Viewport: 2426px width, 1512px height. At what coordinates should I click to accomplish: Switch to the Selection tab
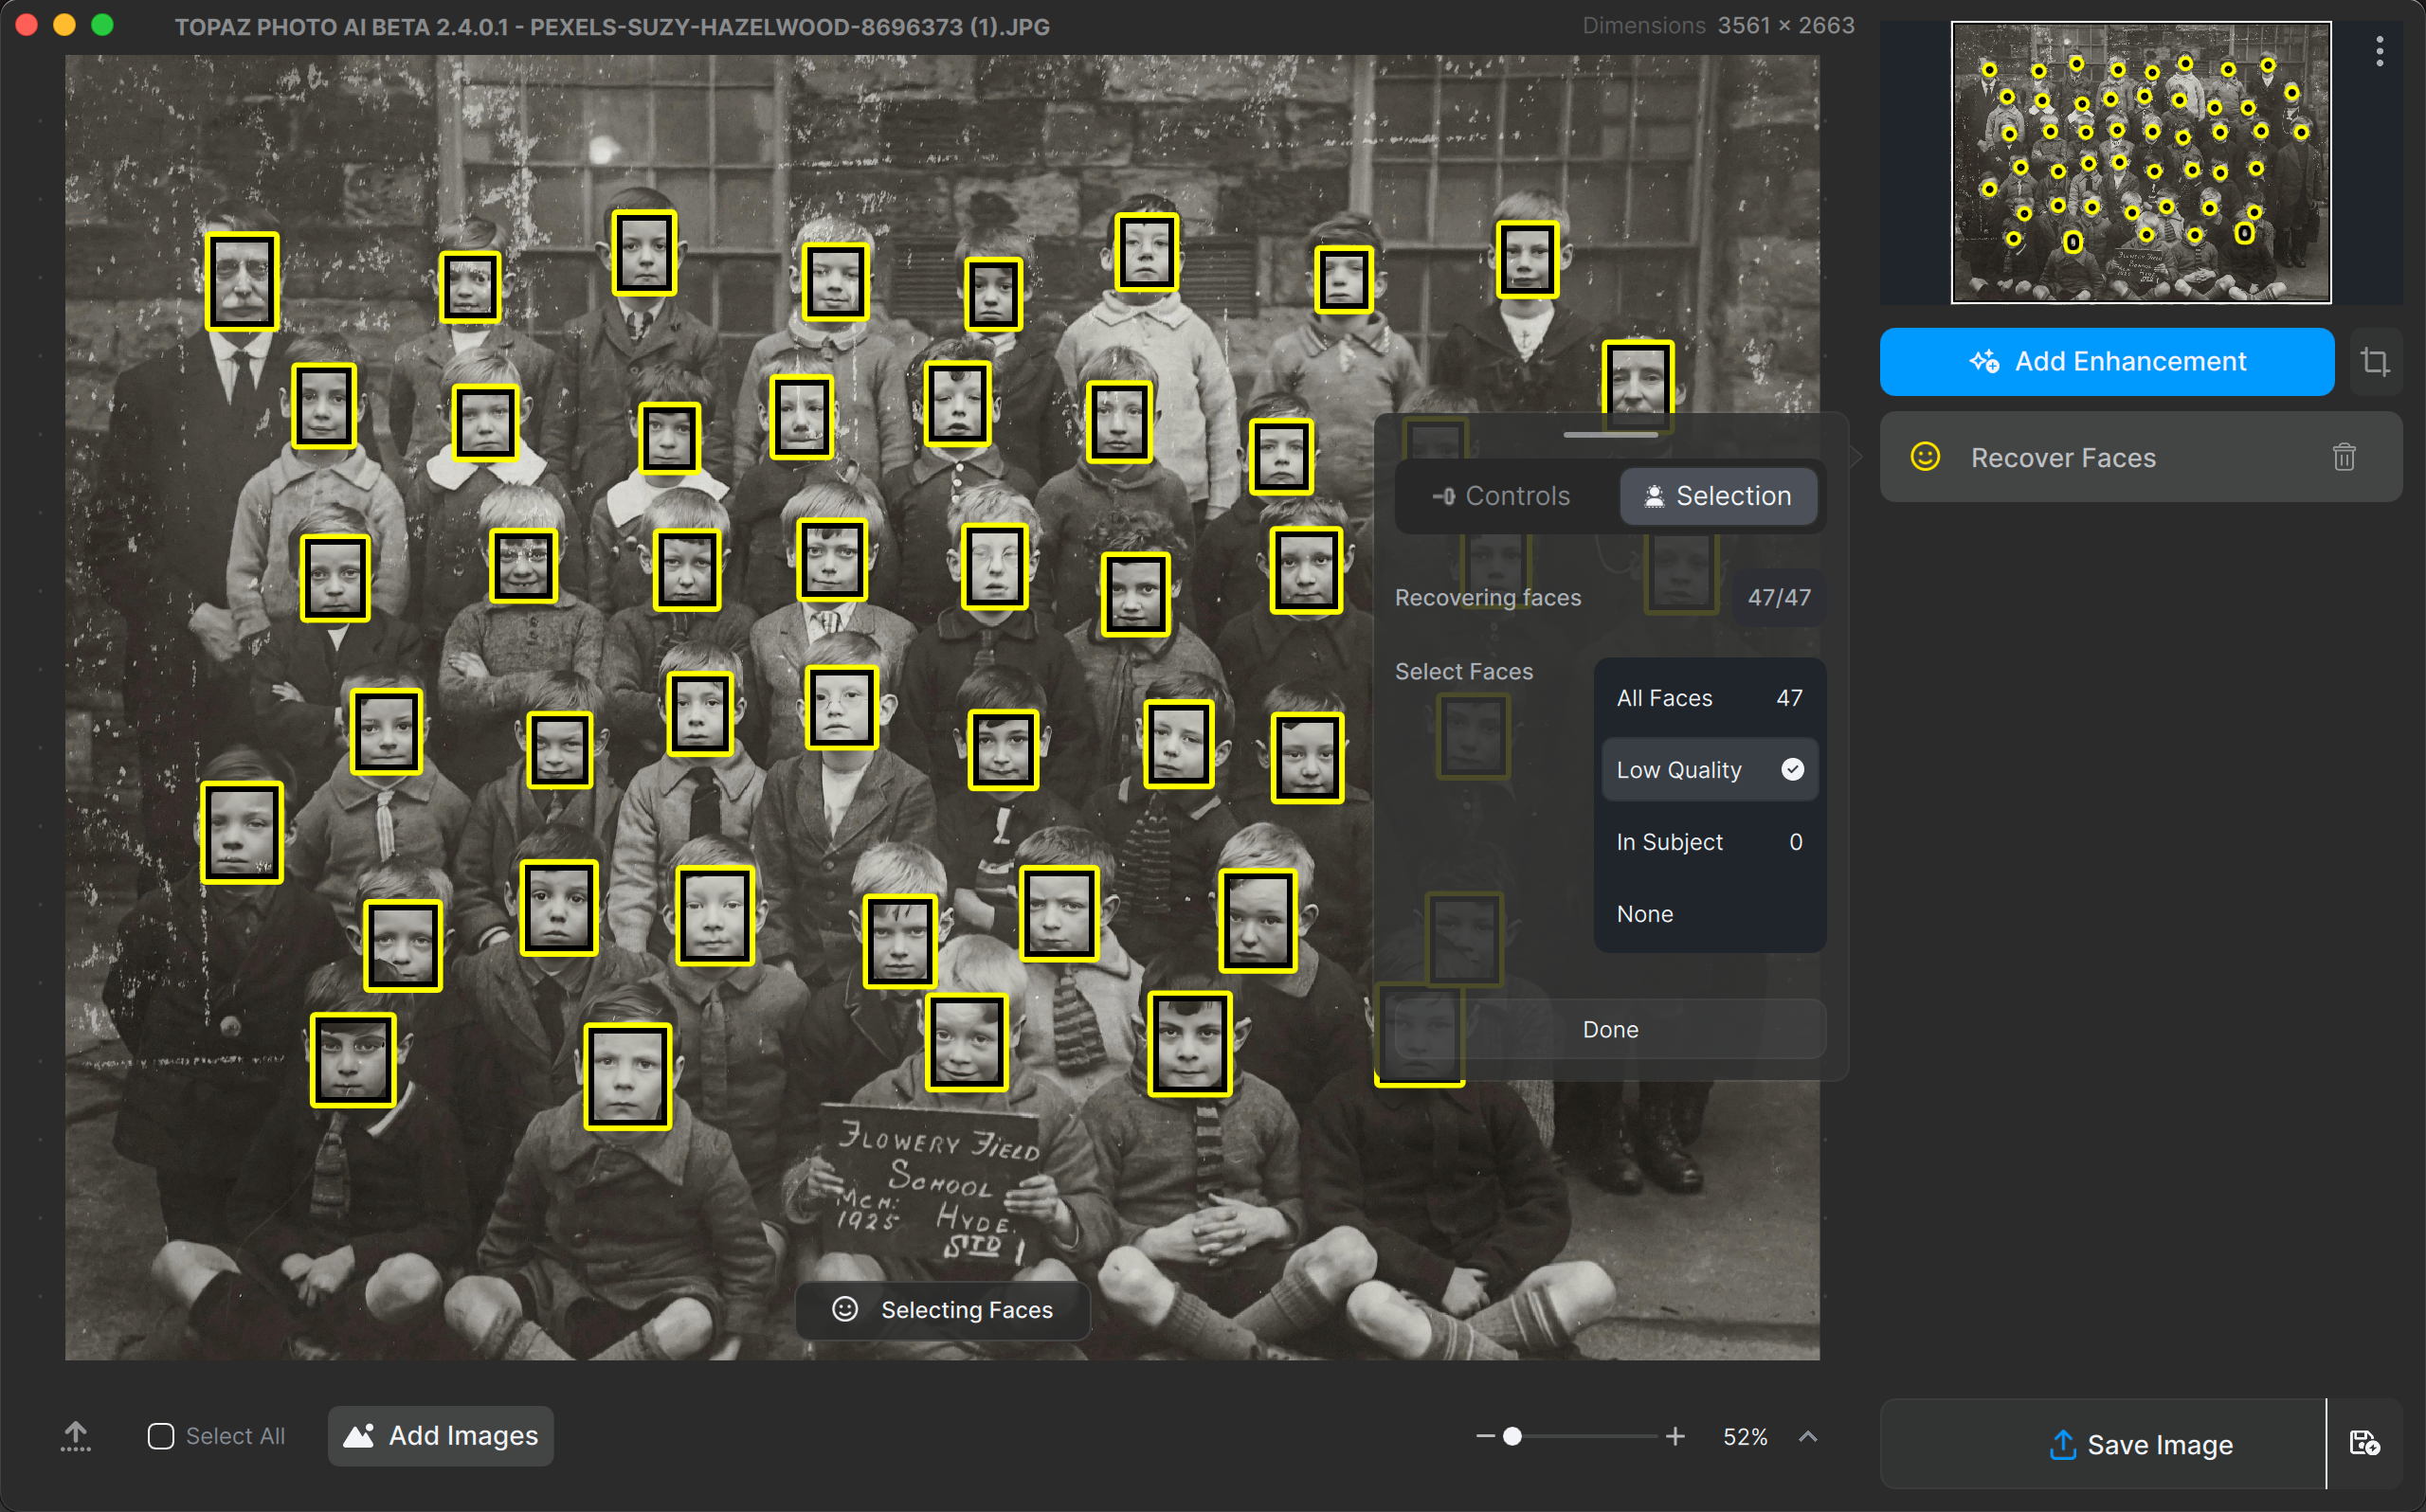1719,496
